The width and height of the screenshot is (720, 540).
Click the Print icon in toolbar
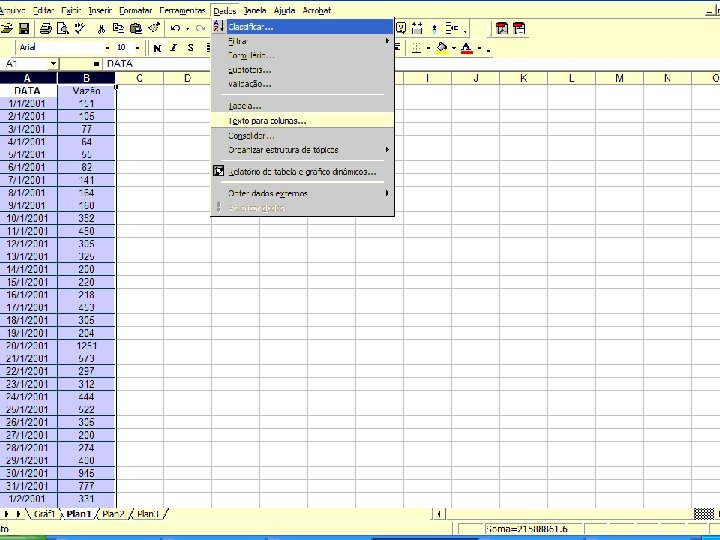[45, 28]
